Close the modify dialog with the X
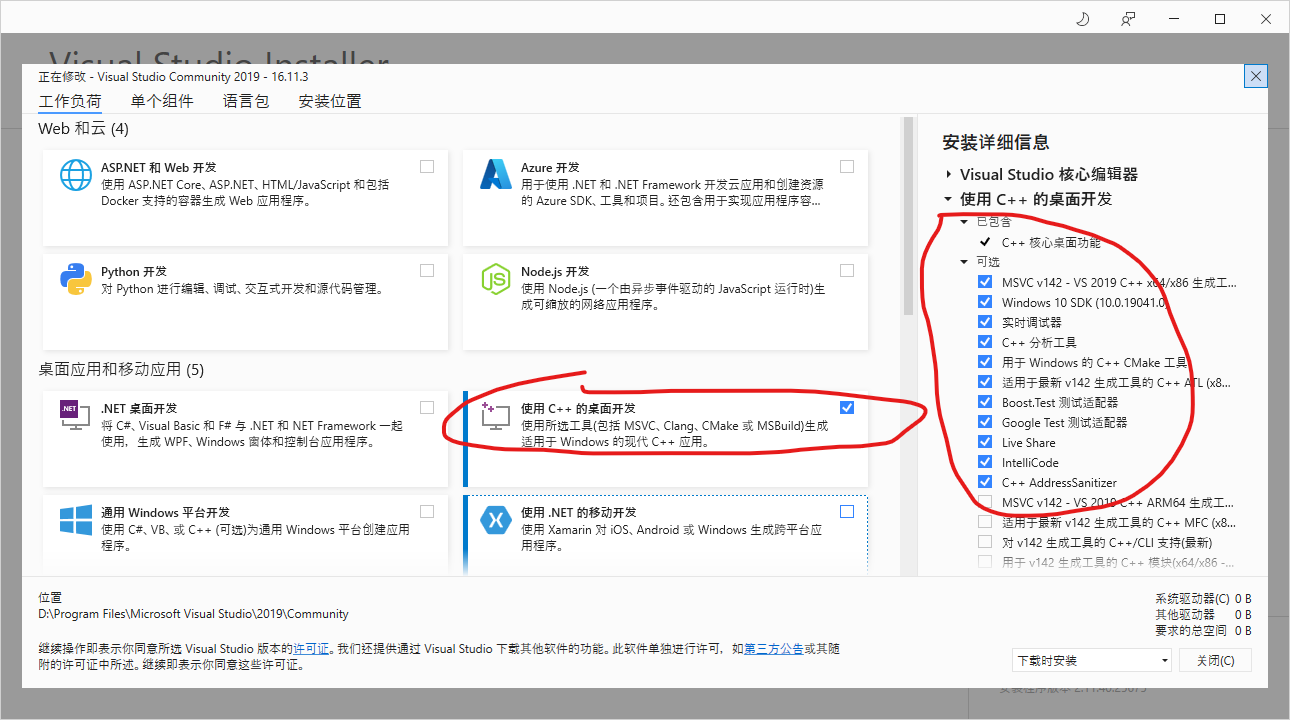Screen dimensions: 1290x720 [x=1257, y=76]
